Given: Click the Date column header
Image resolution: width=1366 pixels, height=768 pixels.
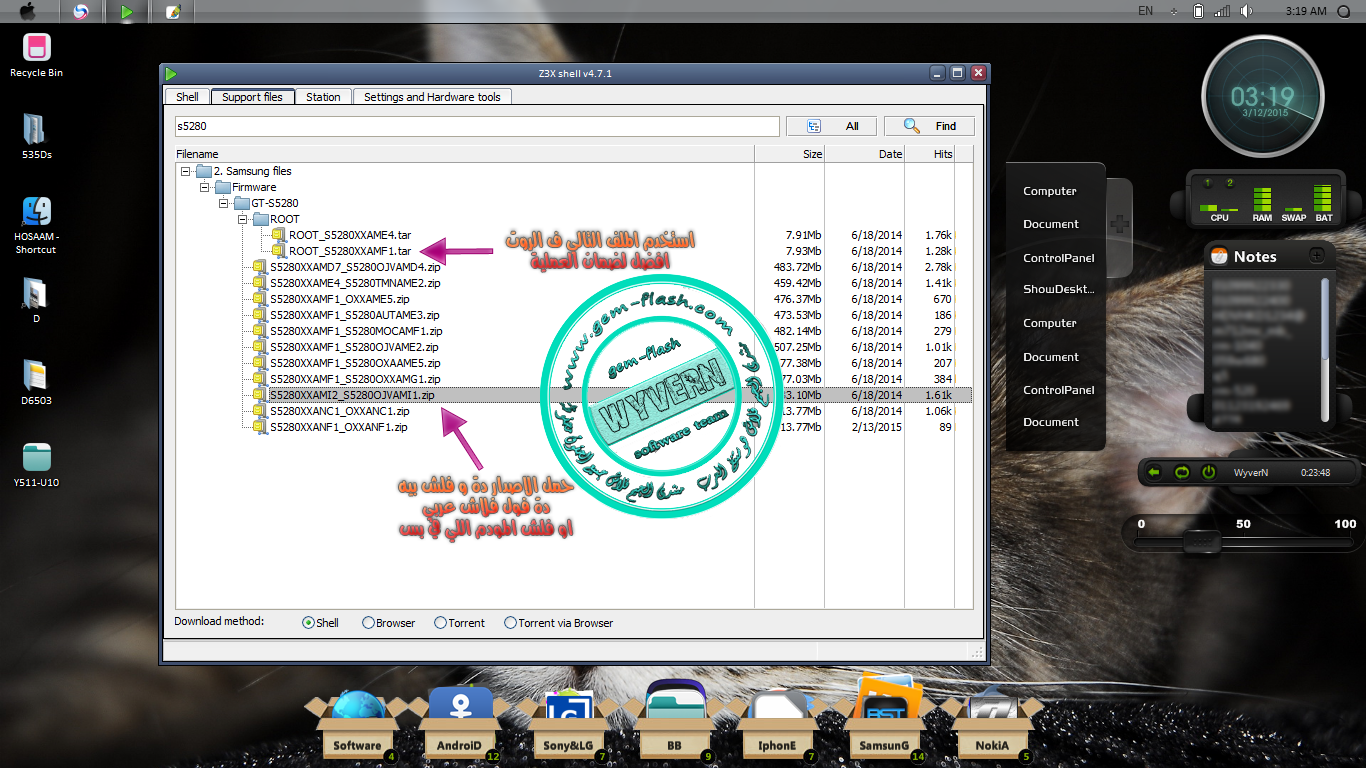Looking at the screenshot, I should (x=865, y=154).
